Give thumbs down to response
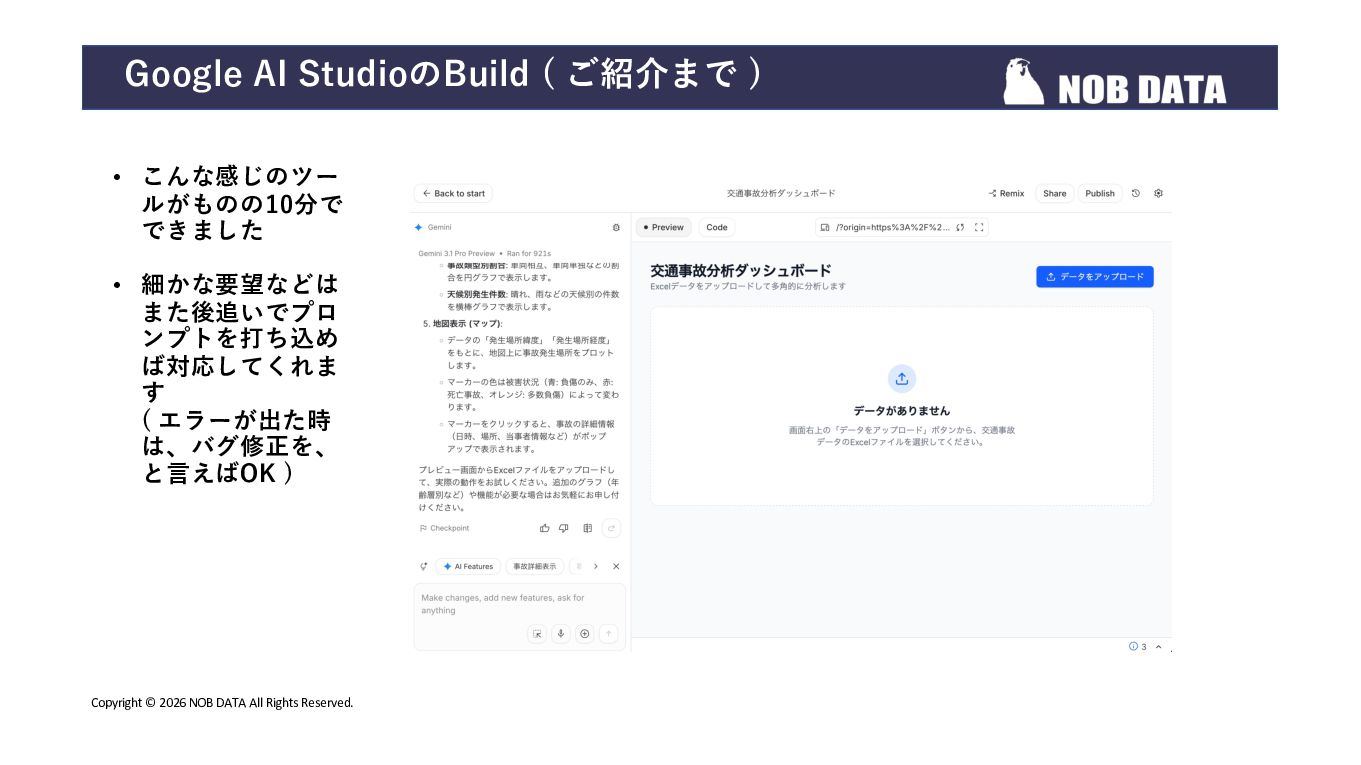Viewport: 1361px width, 765px height. (564, 528)
